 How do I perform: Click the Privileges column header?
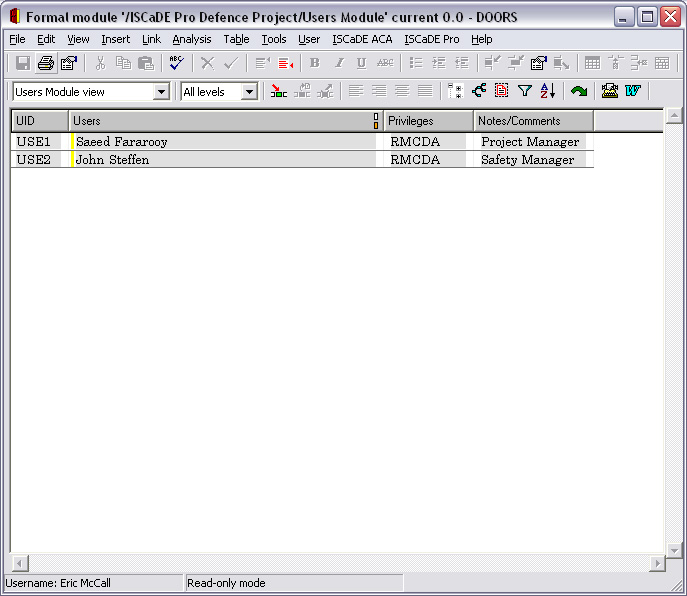tap(428, 121)
